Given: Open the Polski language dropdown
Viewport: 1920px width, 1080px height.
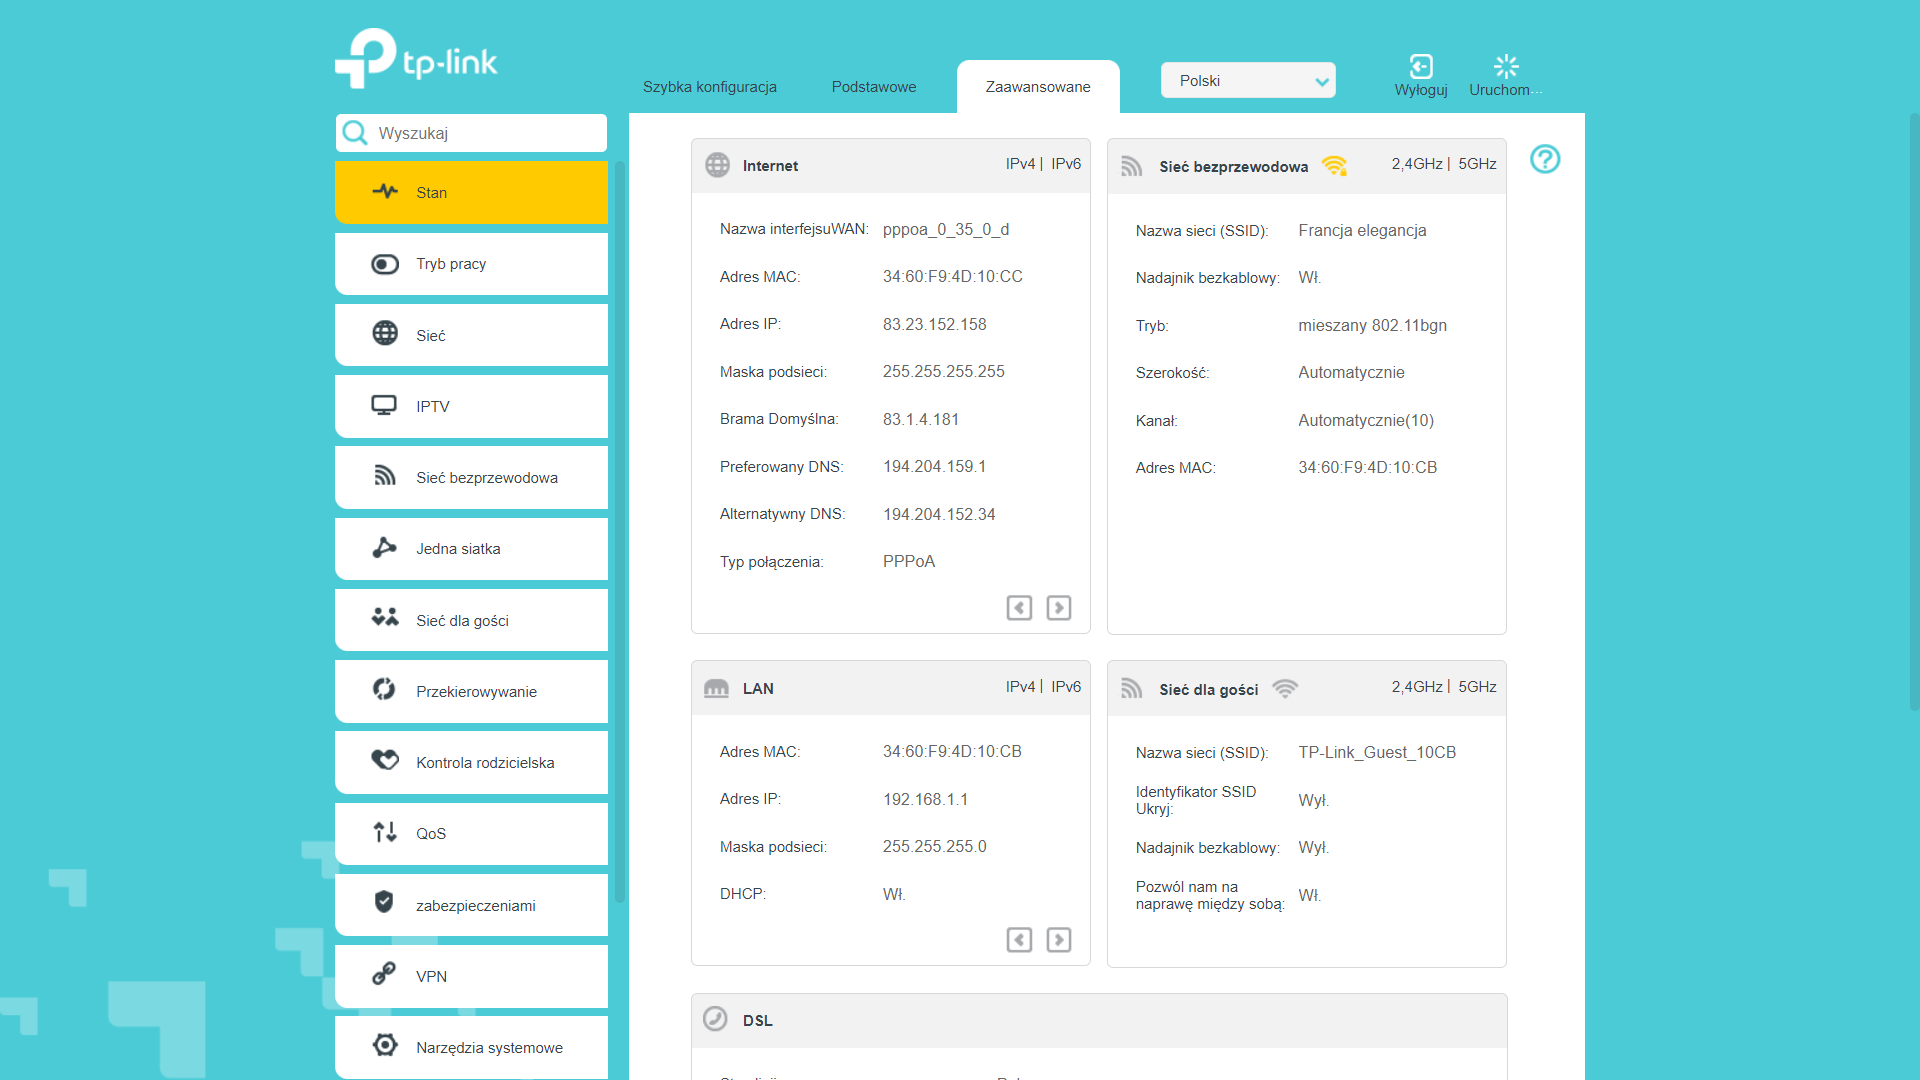Looking at the screenshot, I should coord(1248,81).
